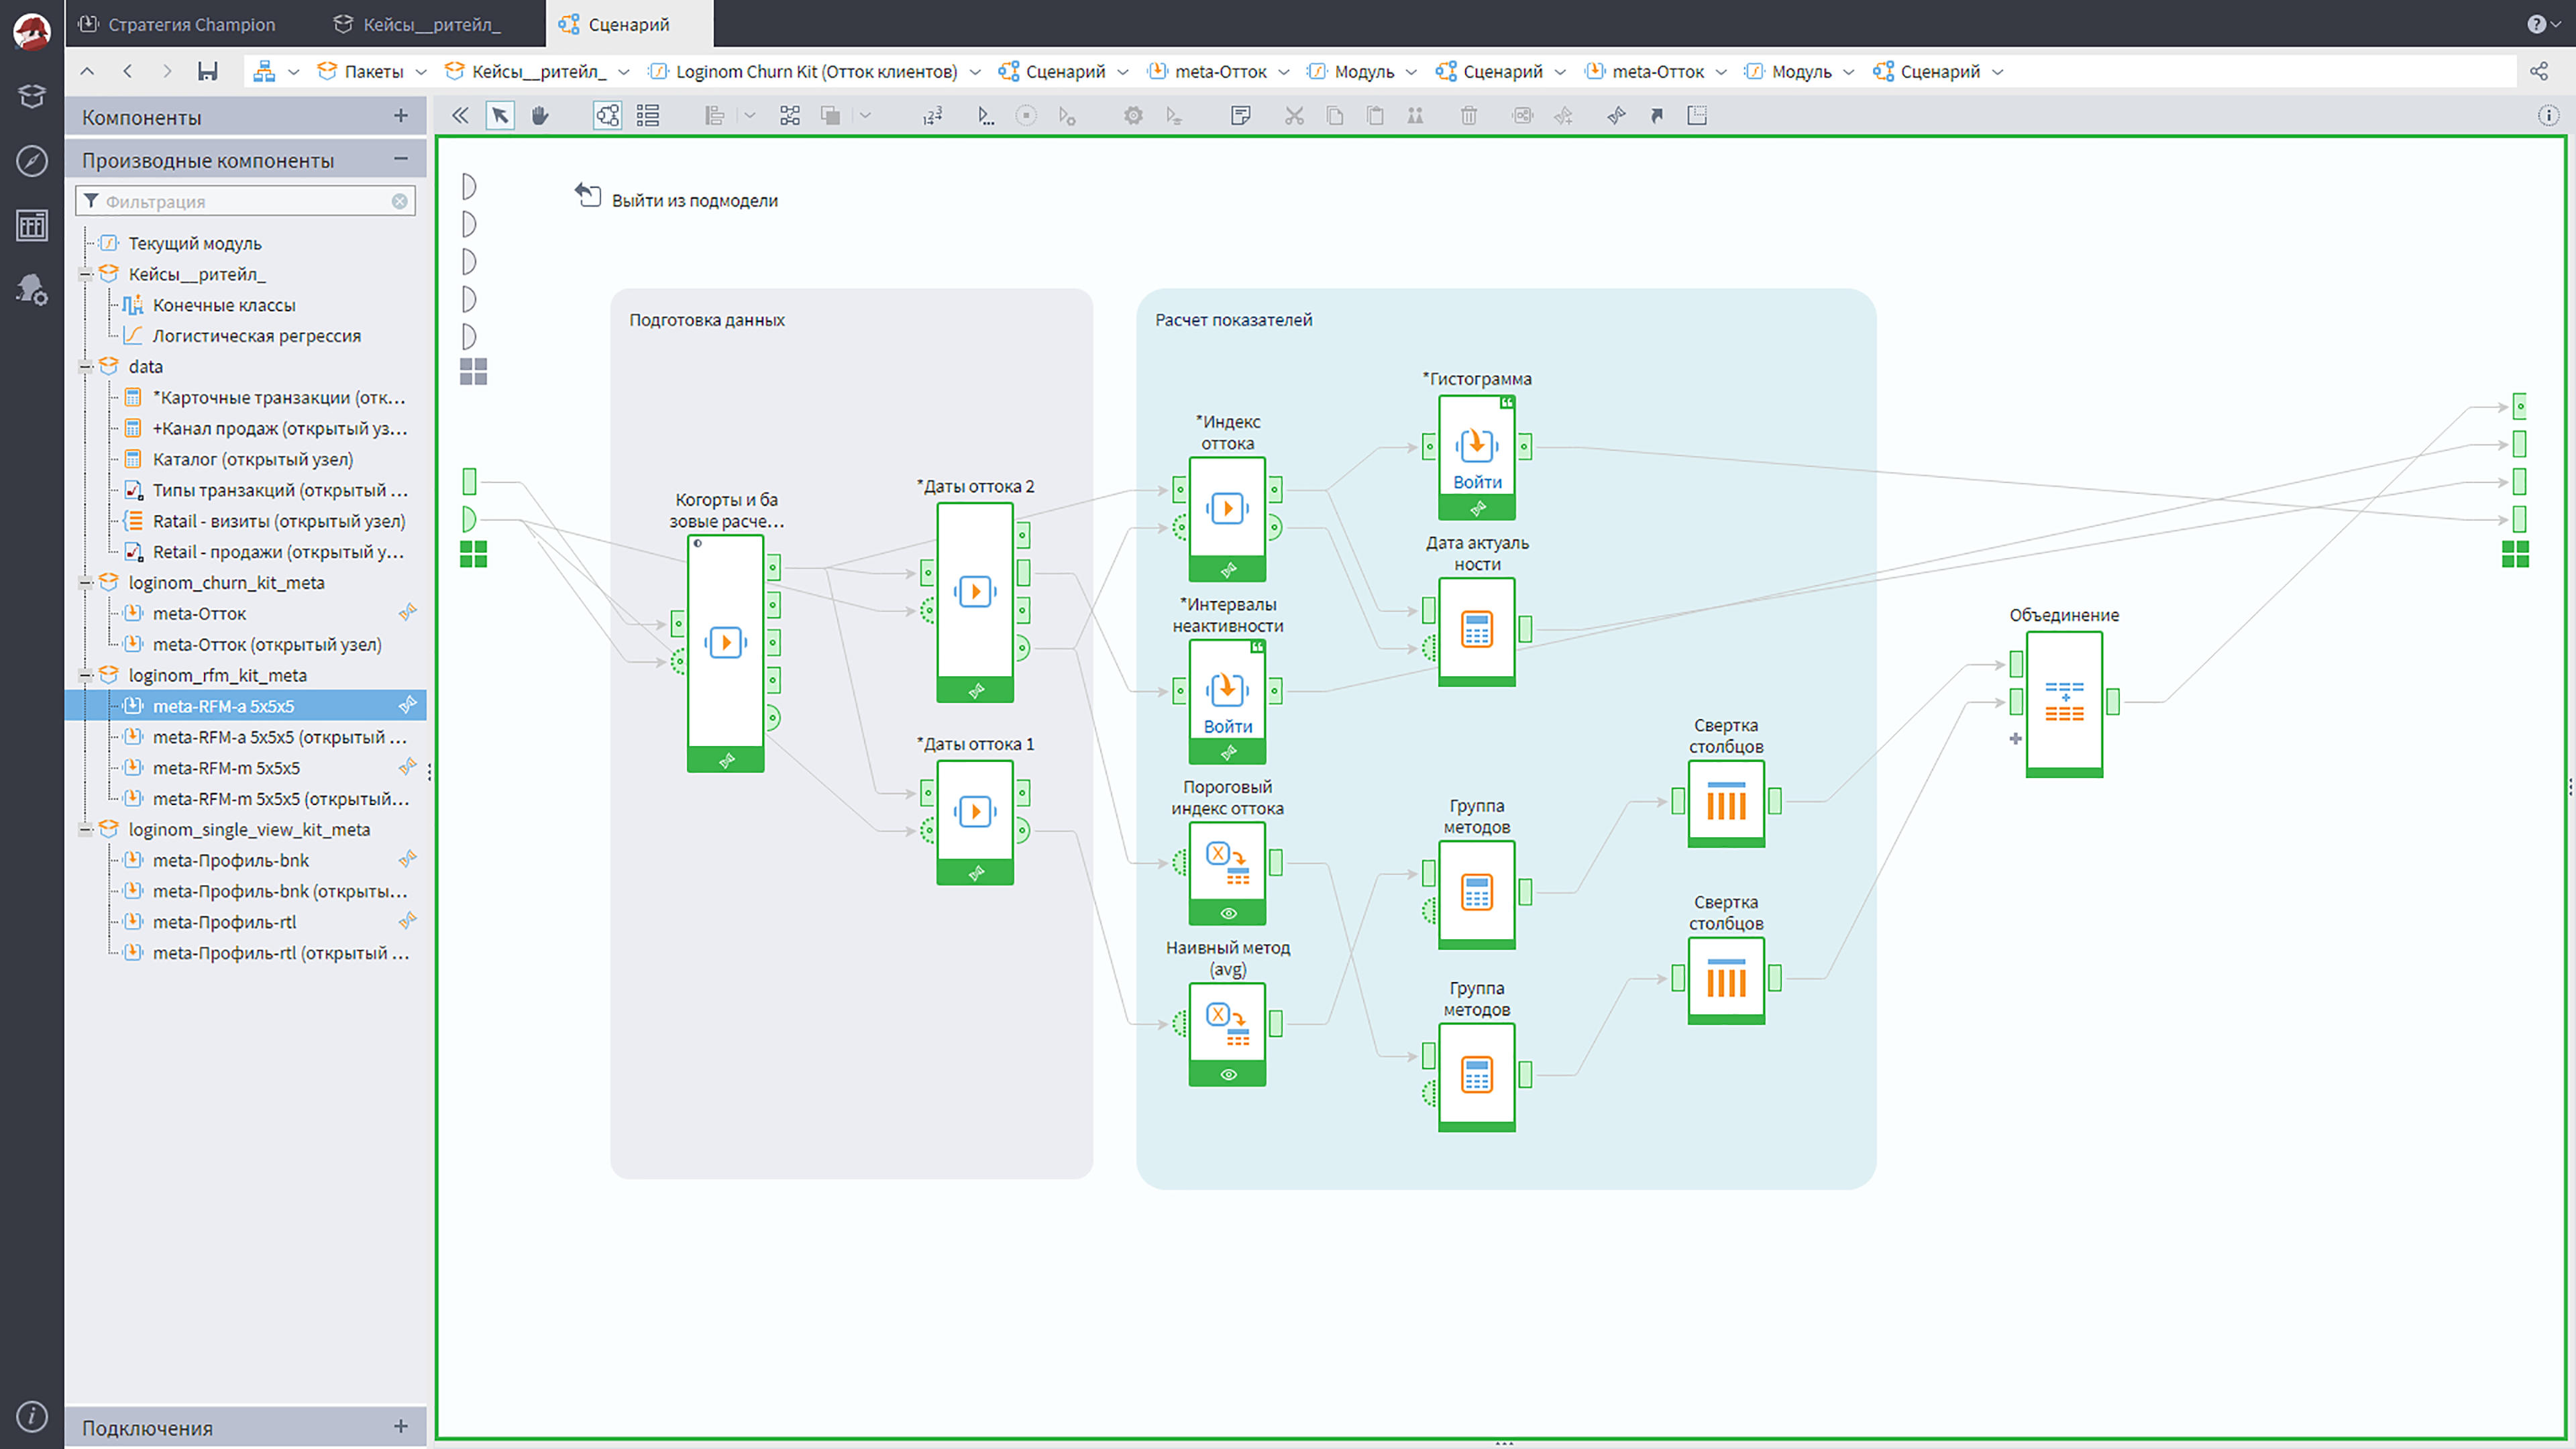The image size is (2576, 1449).
Task: Switch to list view of nodes
Action: click(x=648, y=116)
